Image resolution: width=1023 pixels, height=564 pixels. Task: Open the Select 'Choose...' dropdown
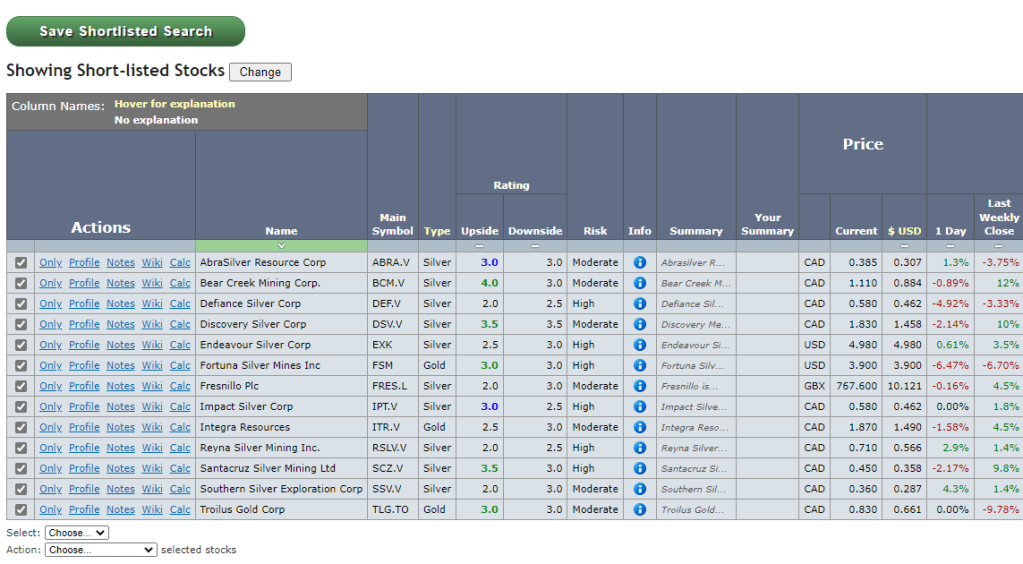pos(77,533)
